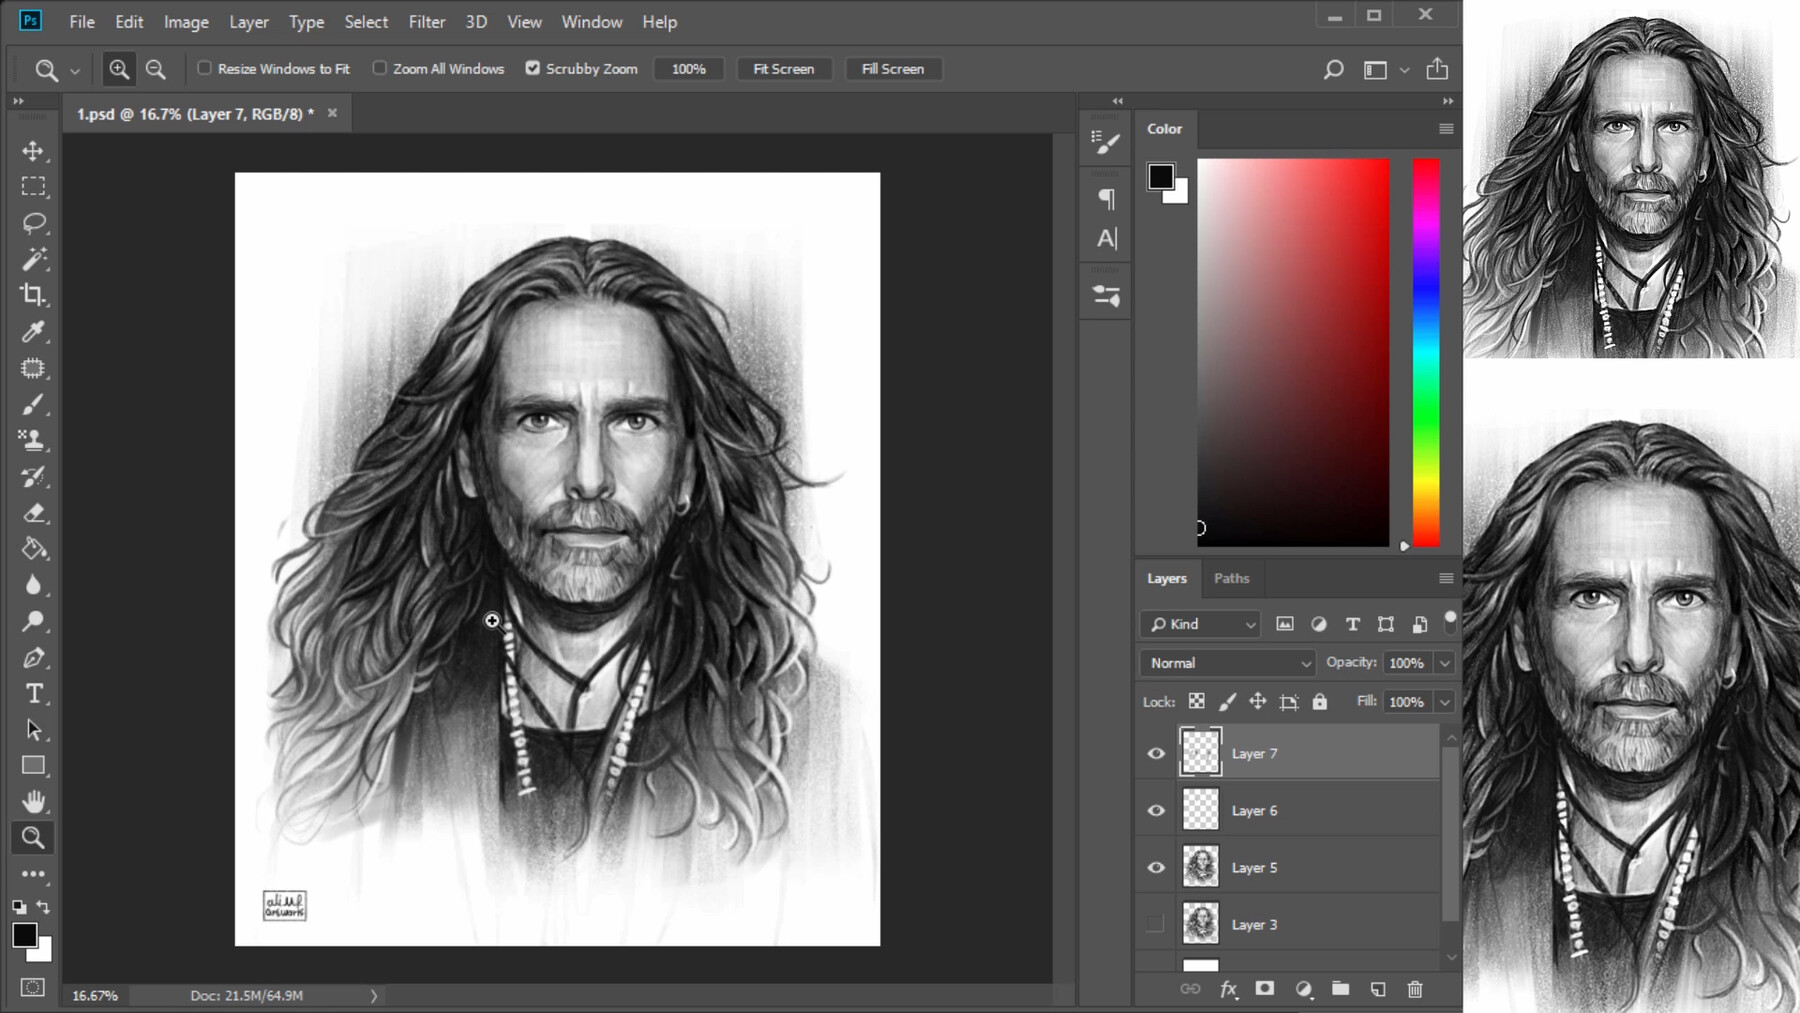Show Layer 3 visibility
The width and height of the screenshot is (1800, 1013).
(x=1156, y=924)
